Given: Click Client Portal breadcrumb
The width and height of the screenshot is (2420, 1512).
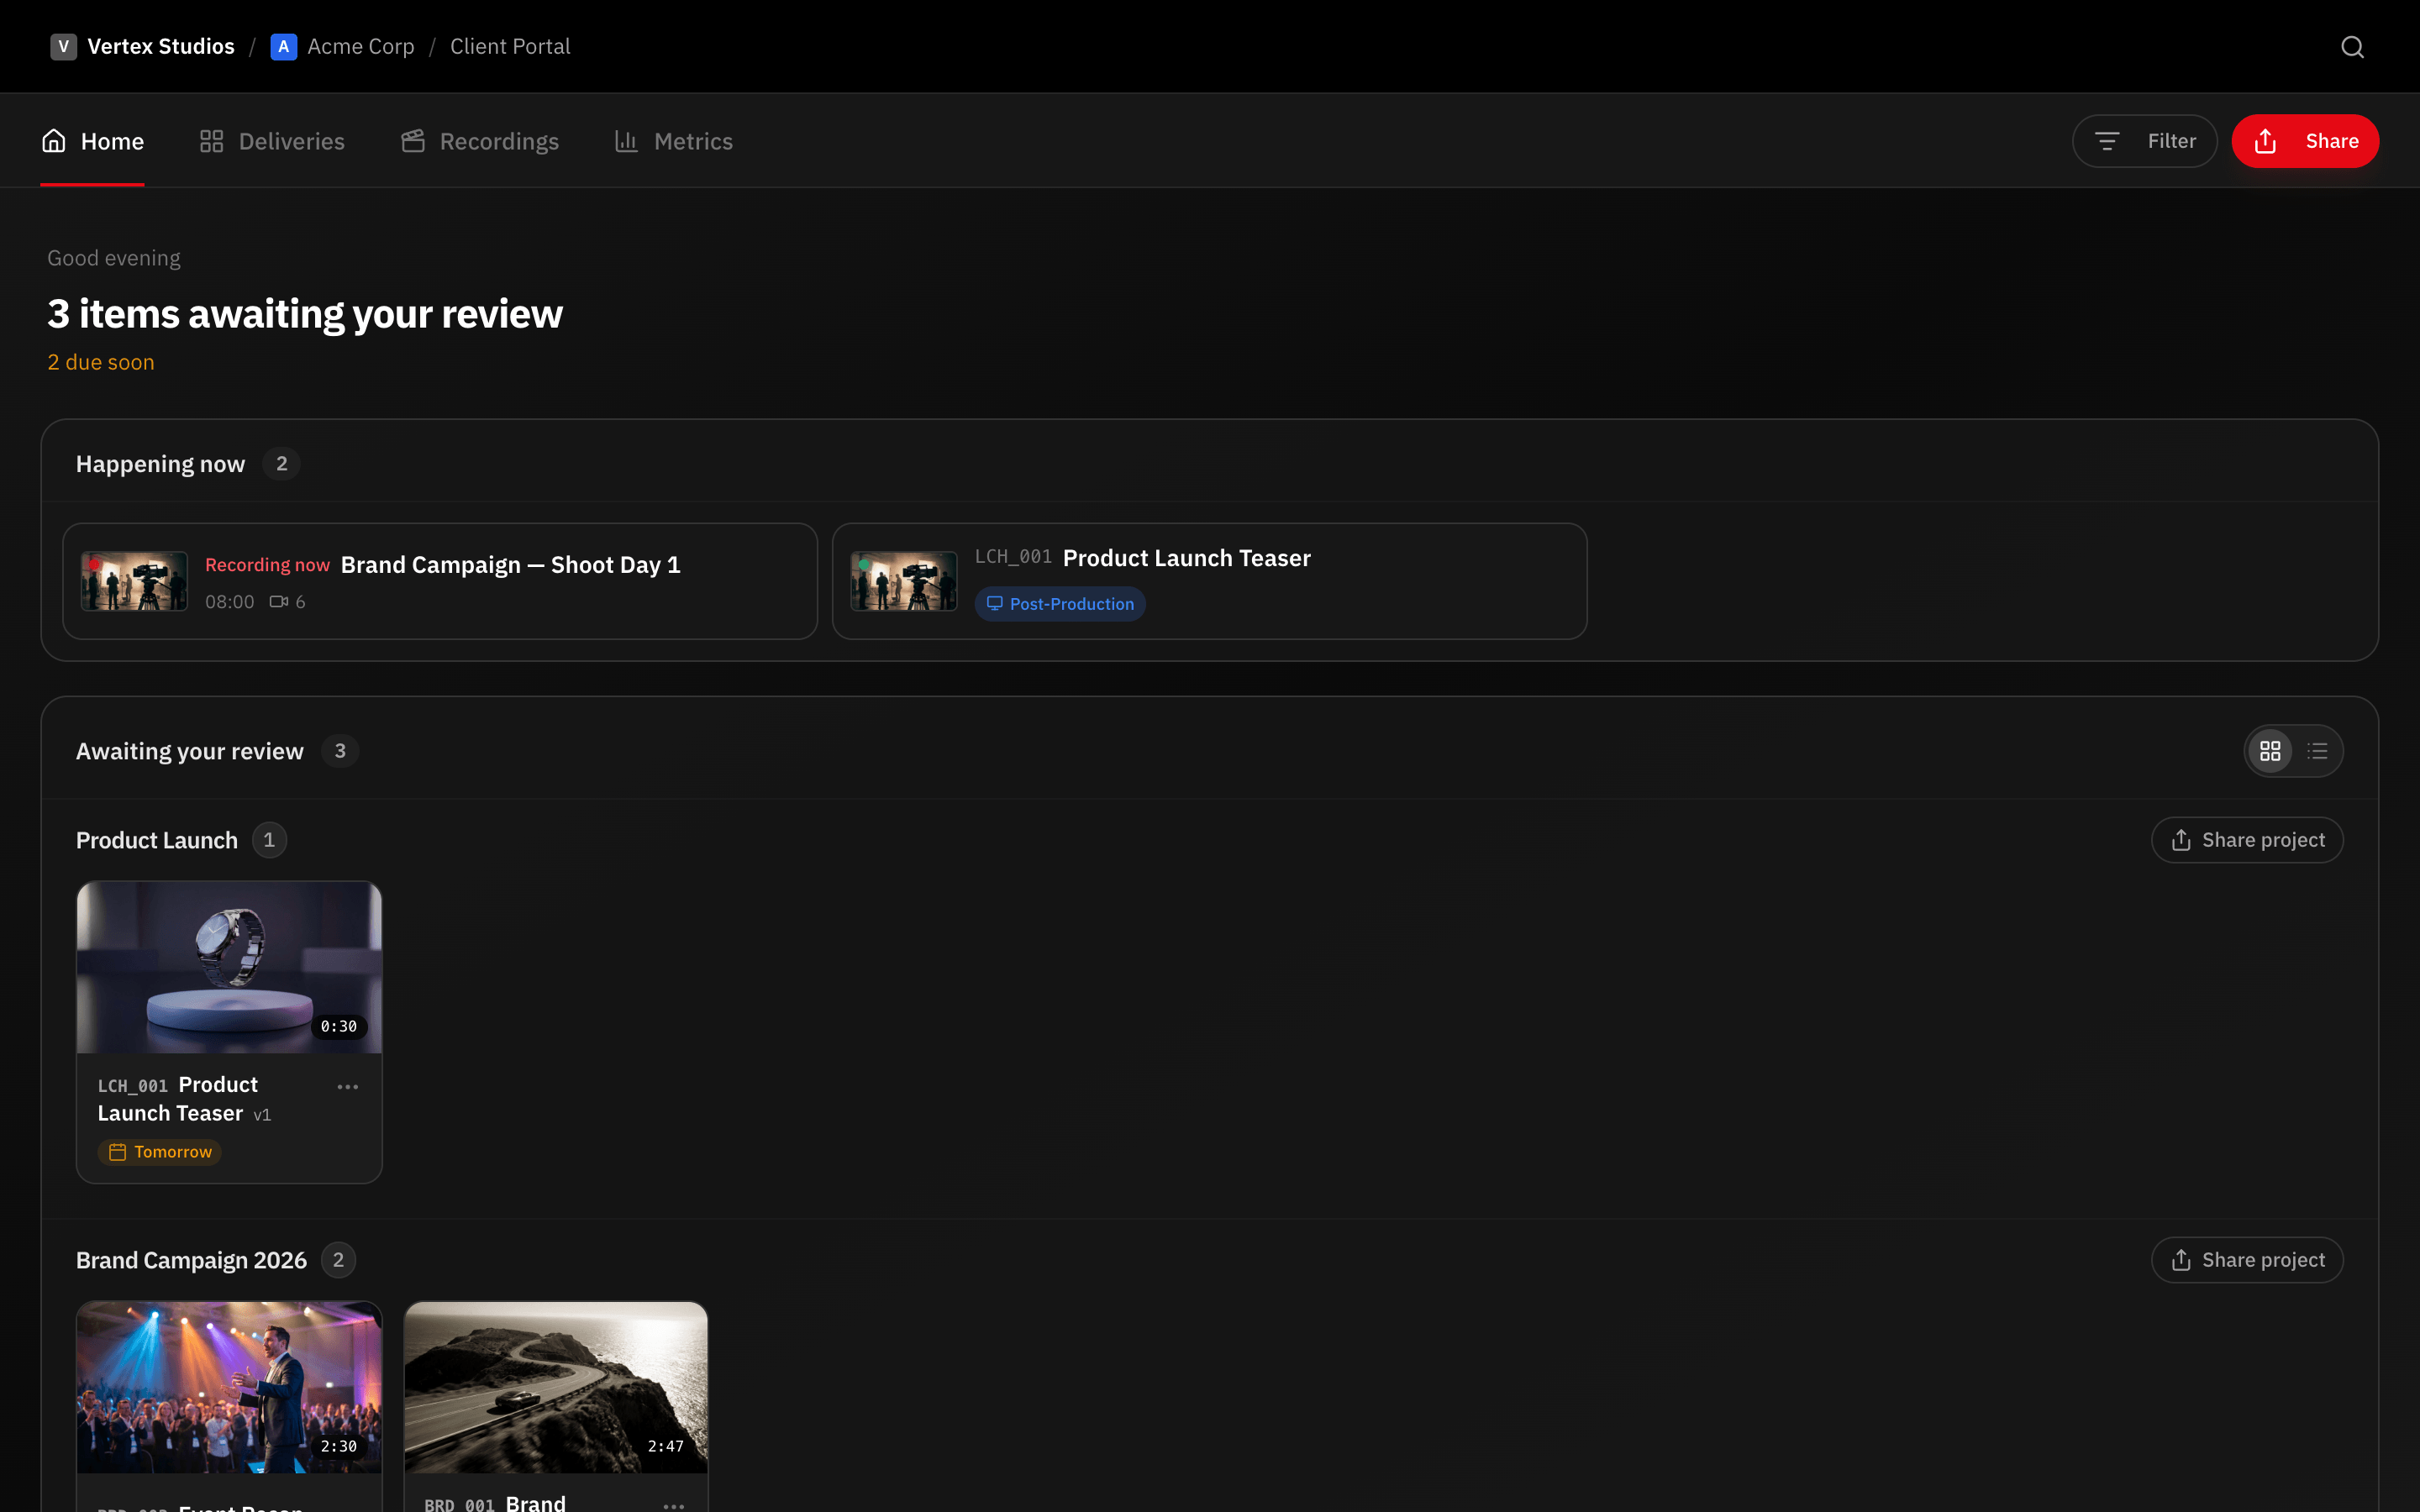Looking at the screenshot, I should [x=510, y=47].
